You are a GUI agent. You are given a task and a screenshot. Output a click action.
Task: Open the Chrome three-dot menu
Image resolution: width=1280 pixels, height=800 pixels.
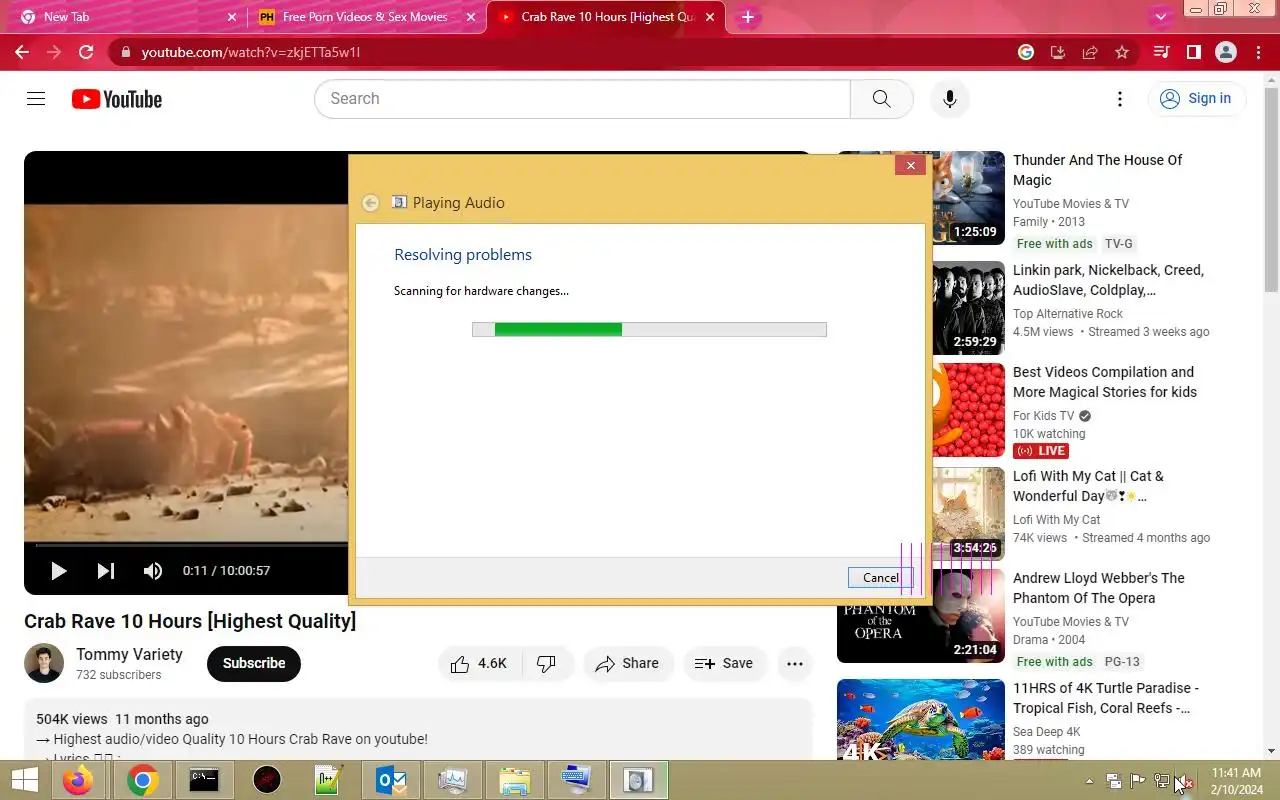pyautogui.click(x=1258, y=52)
